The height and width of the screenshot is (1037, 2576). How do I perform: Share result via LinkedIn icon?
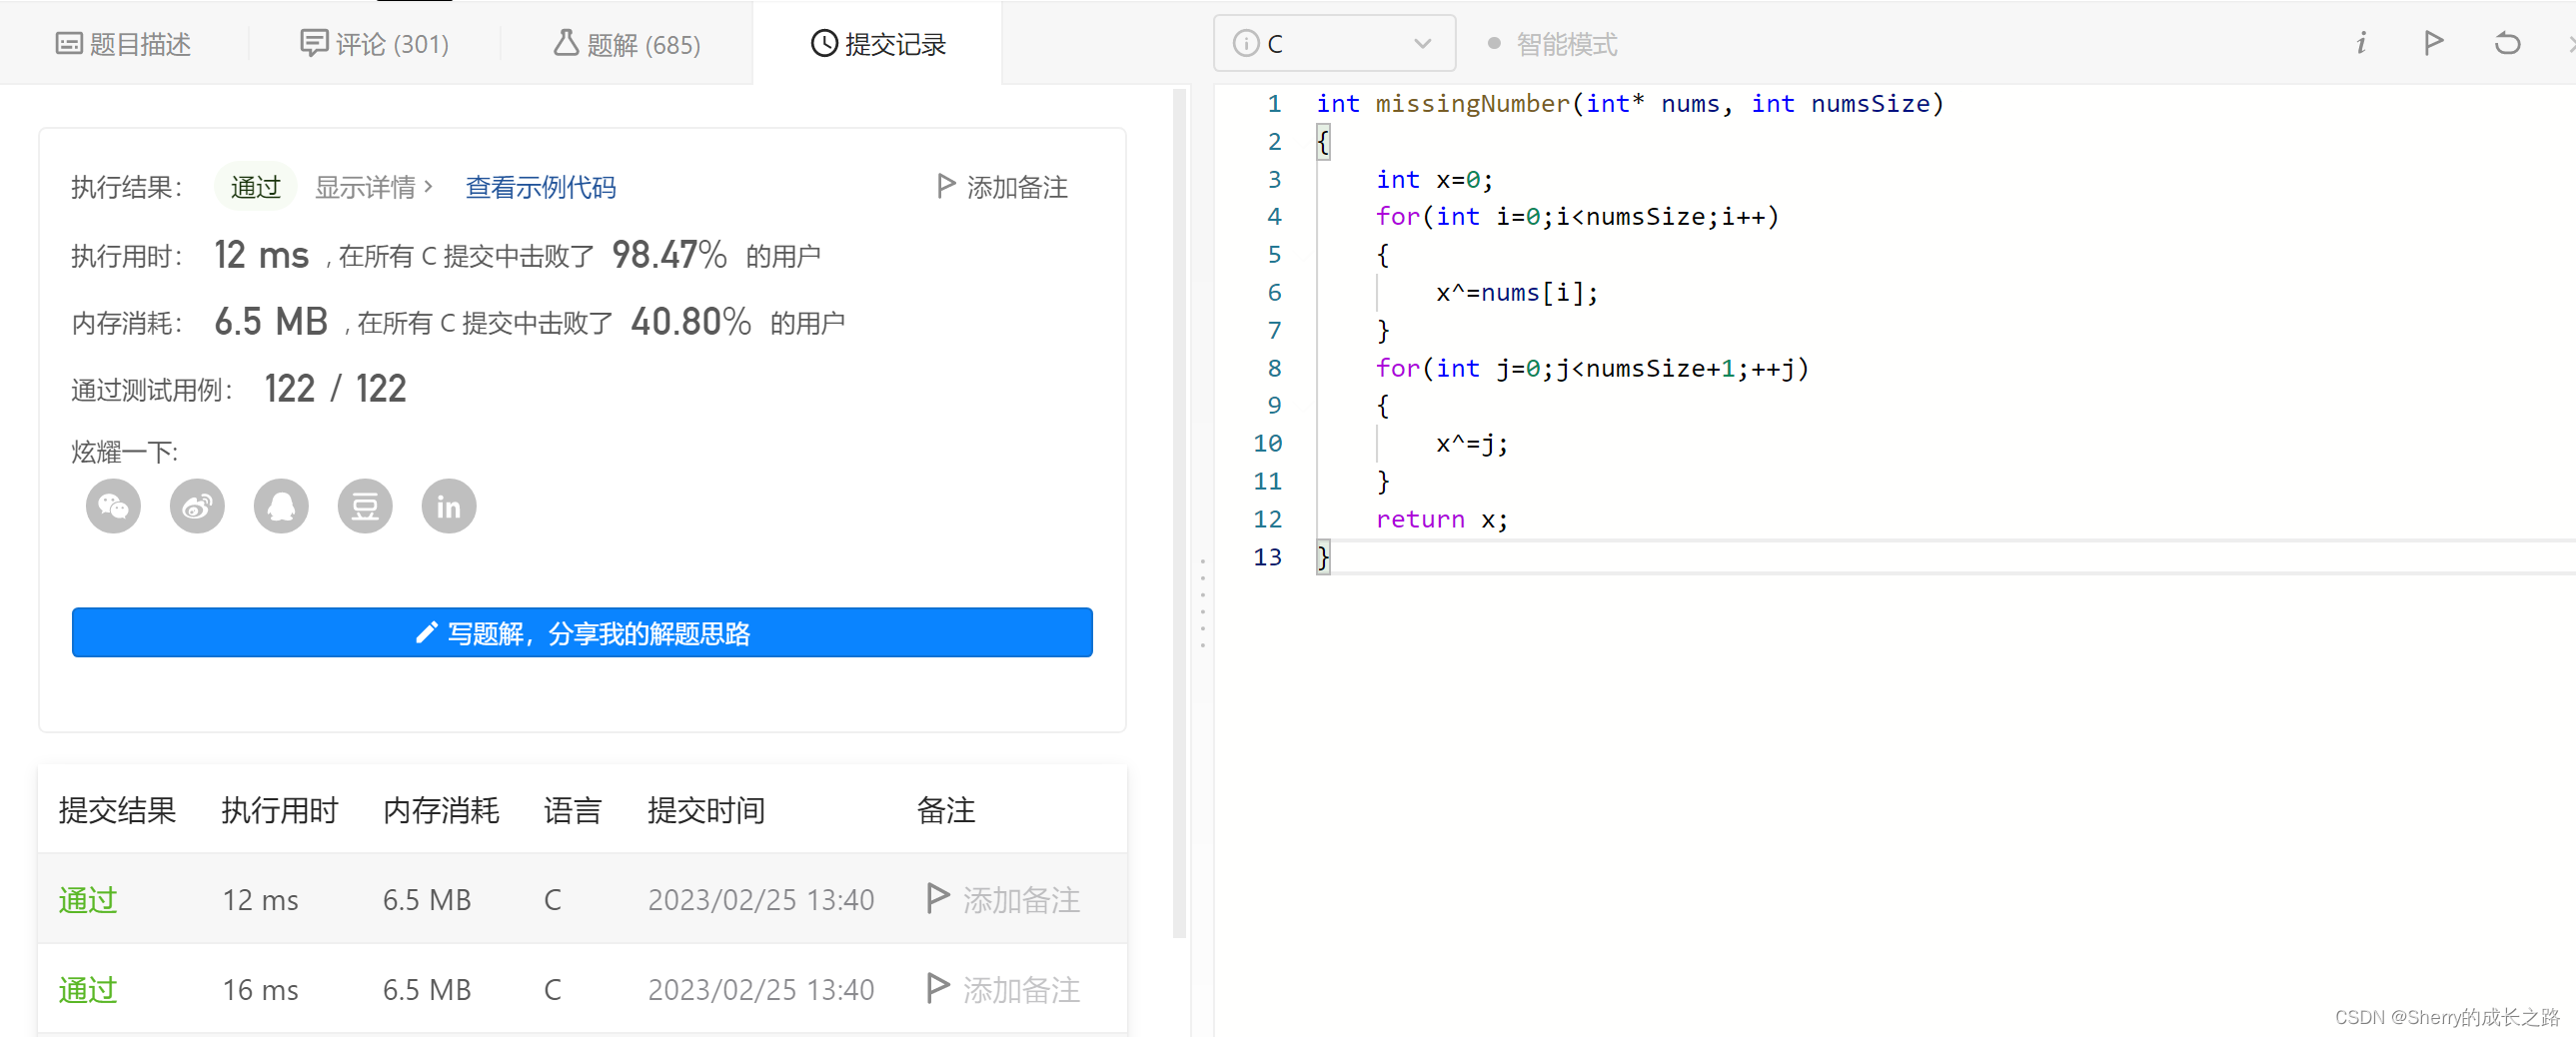tap(449, 506)
